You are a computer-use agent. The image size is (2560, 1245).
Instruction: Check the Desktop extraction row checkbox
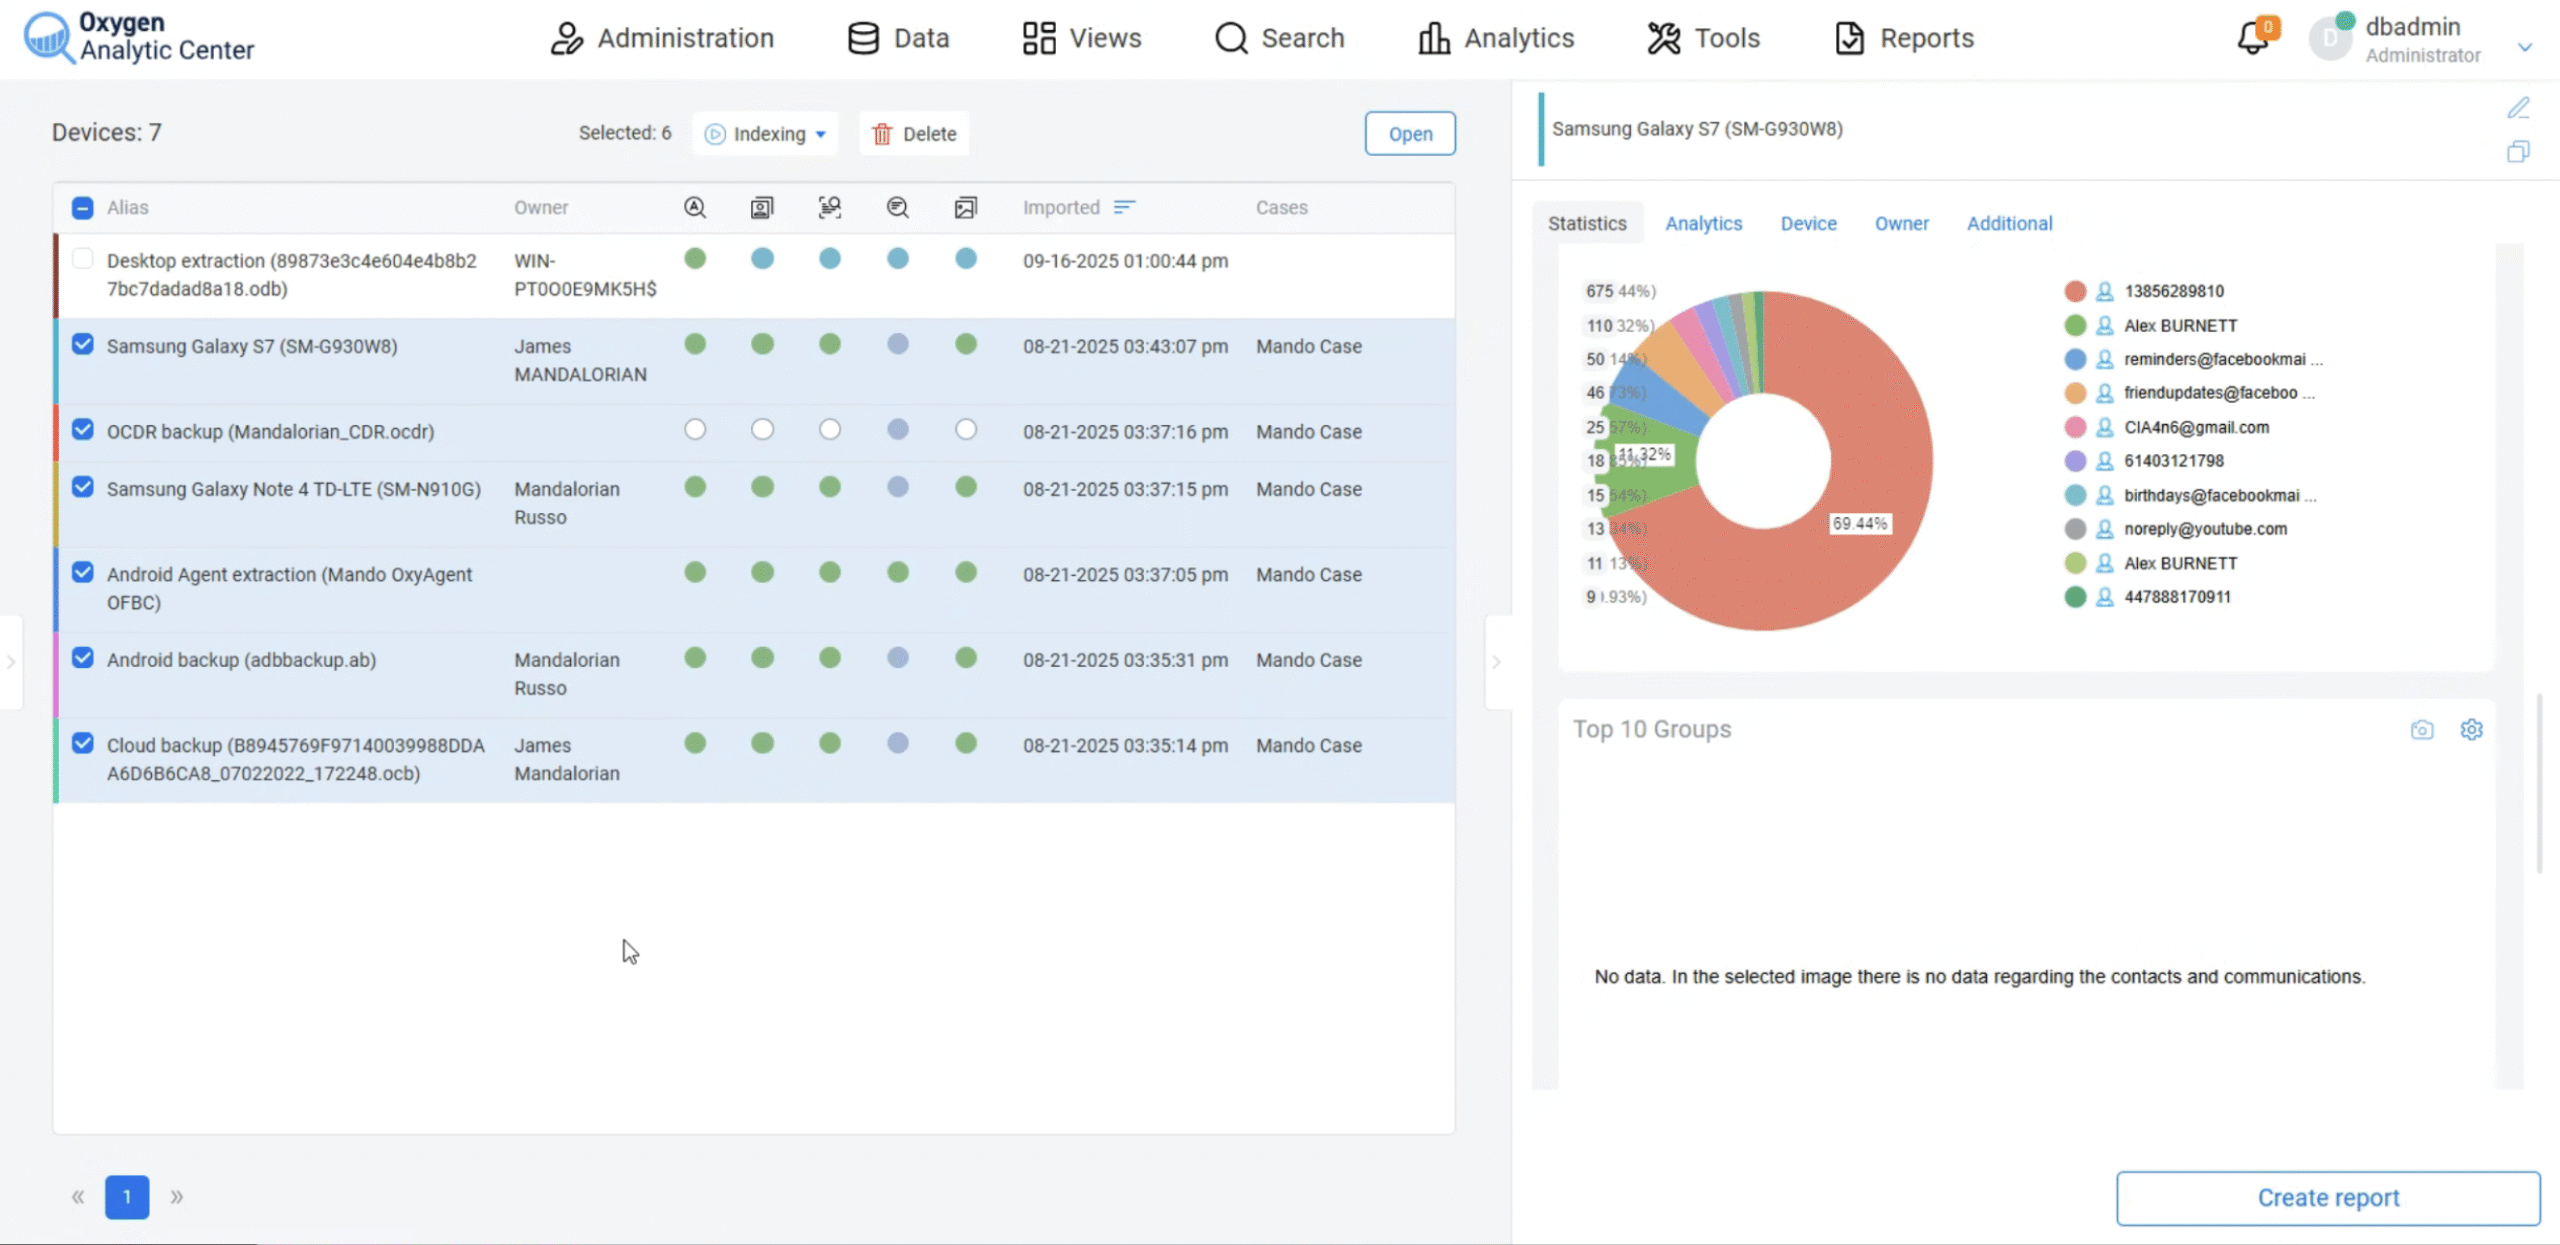(x=83, y=259)
